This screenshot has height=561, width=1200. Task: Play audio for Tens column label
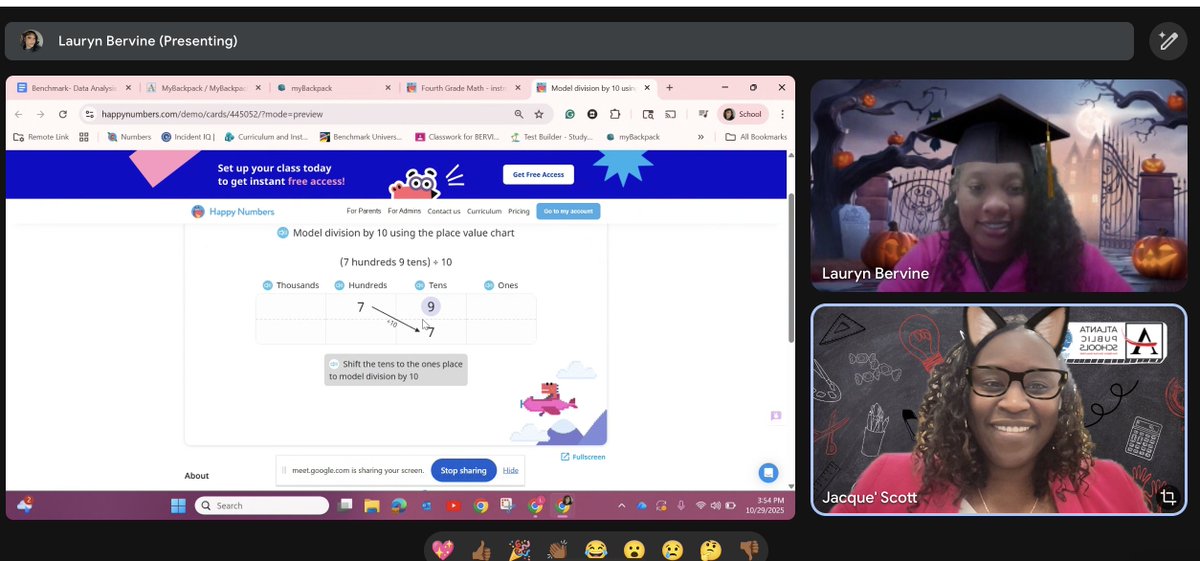coord(418,285)
